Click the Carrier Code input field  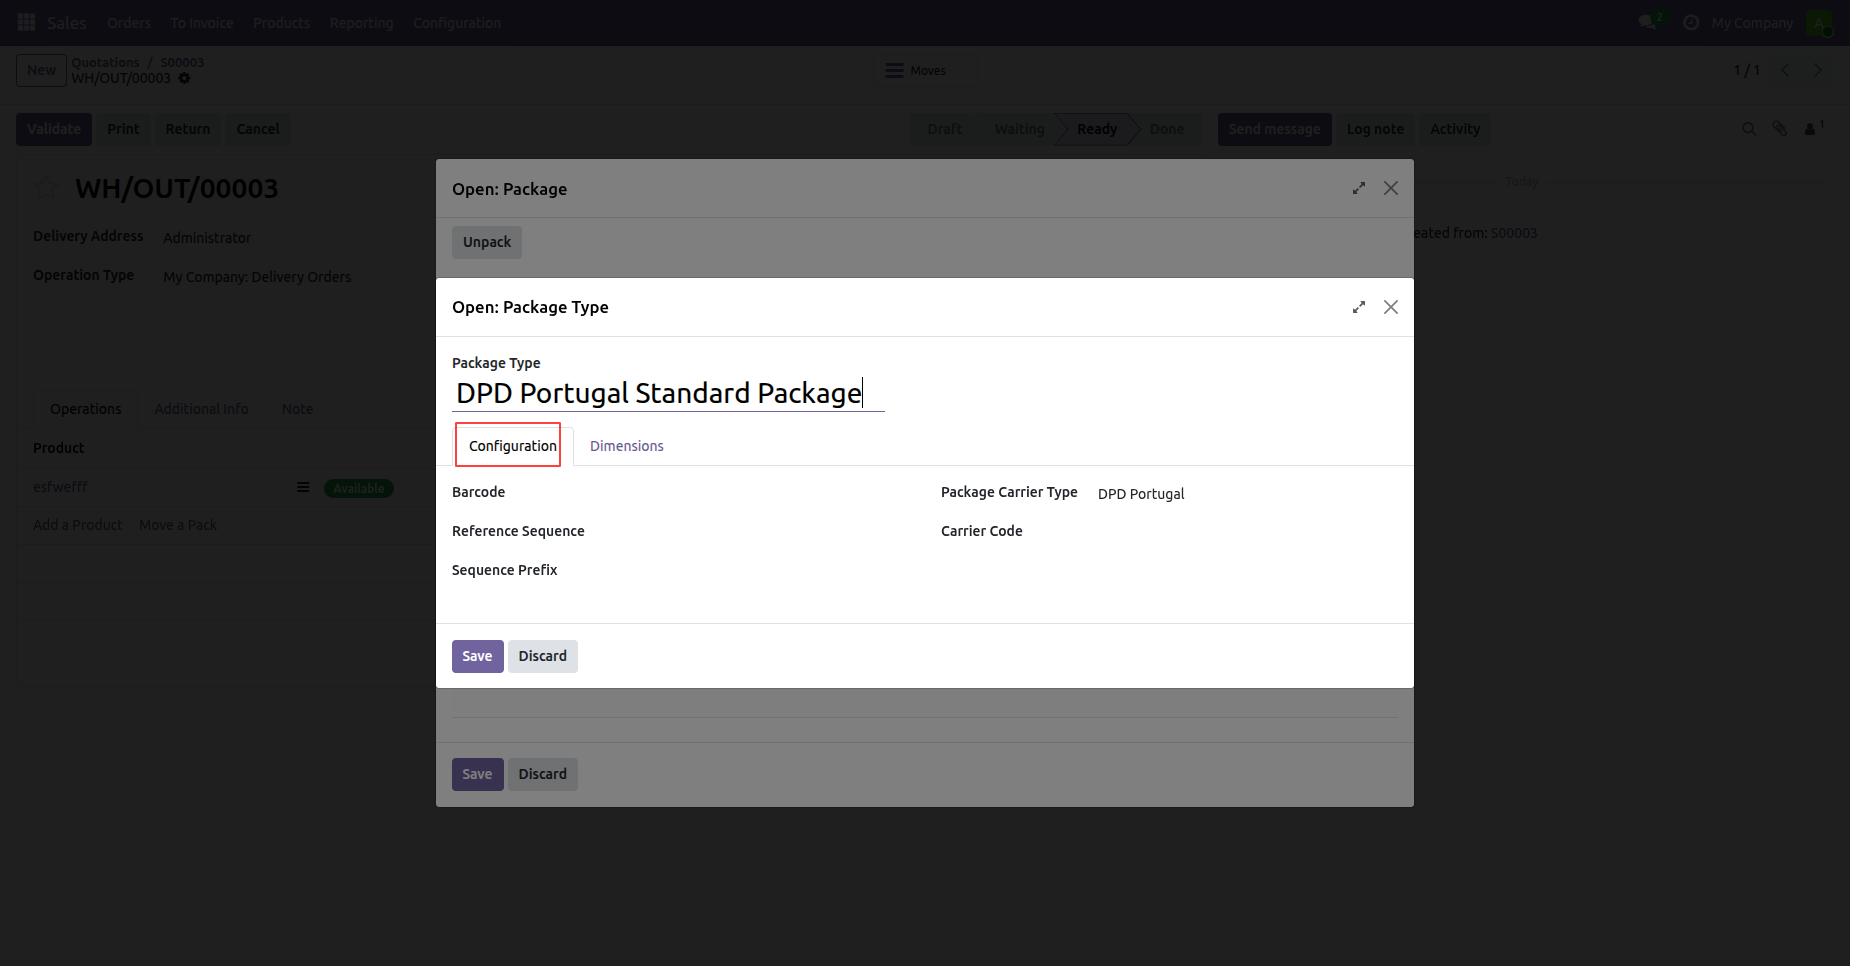pyautogui.click(x=1247, y=532)
